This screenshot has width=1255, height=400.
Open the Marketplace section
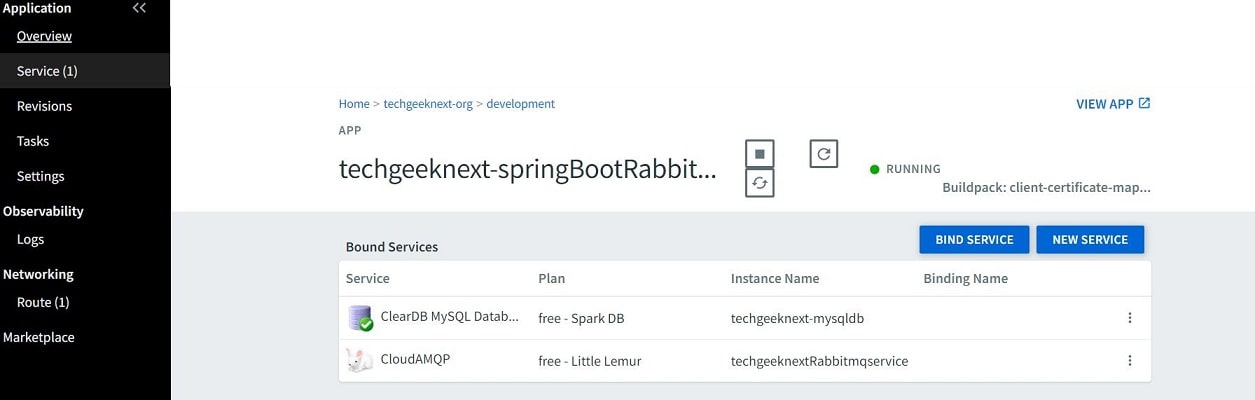[39, 337]
